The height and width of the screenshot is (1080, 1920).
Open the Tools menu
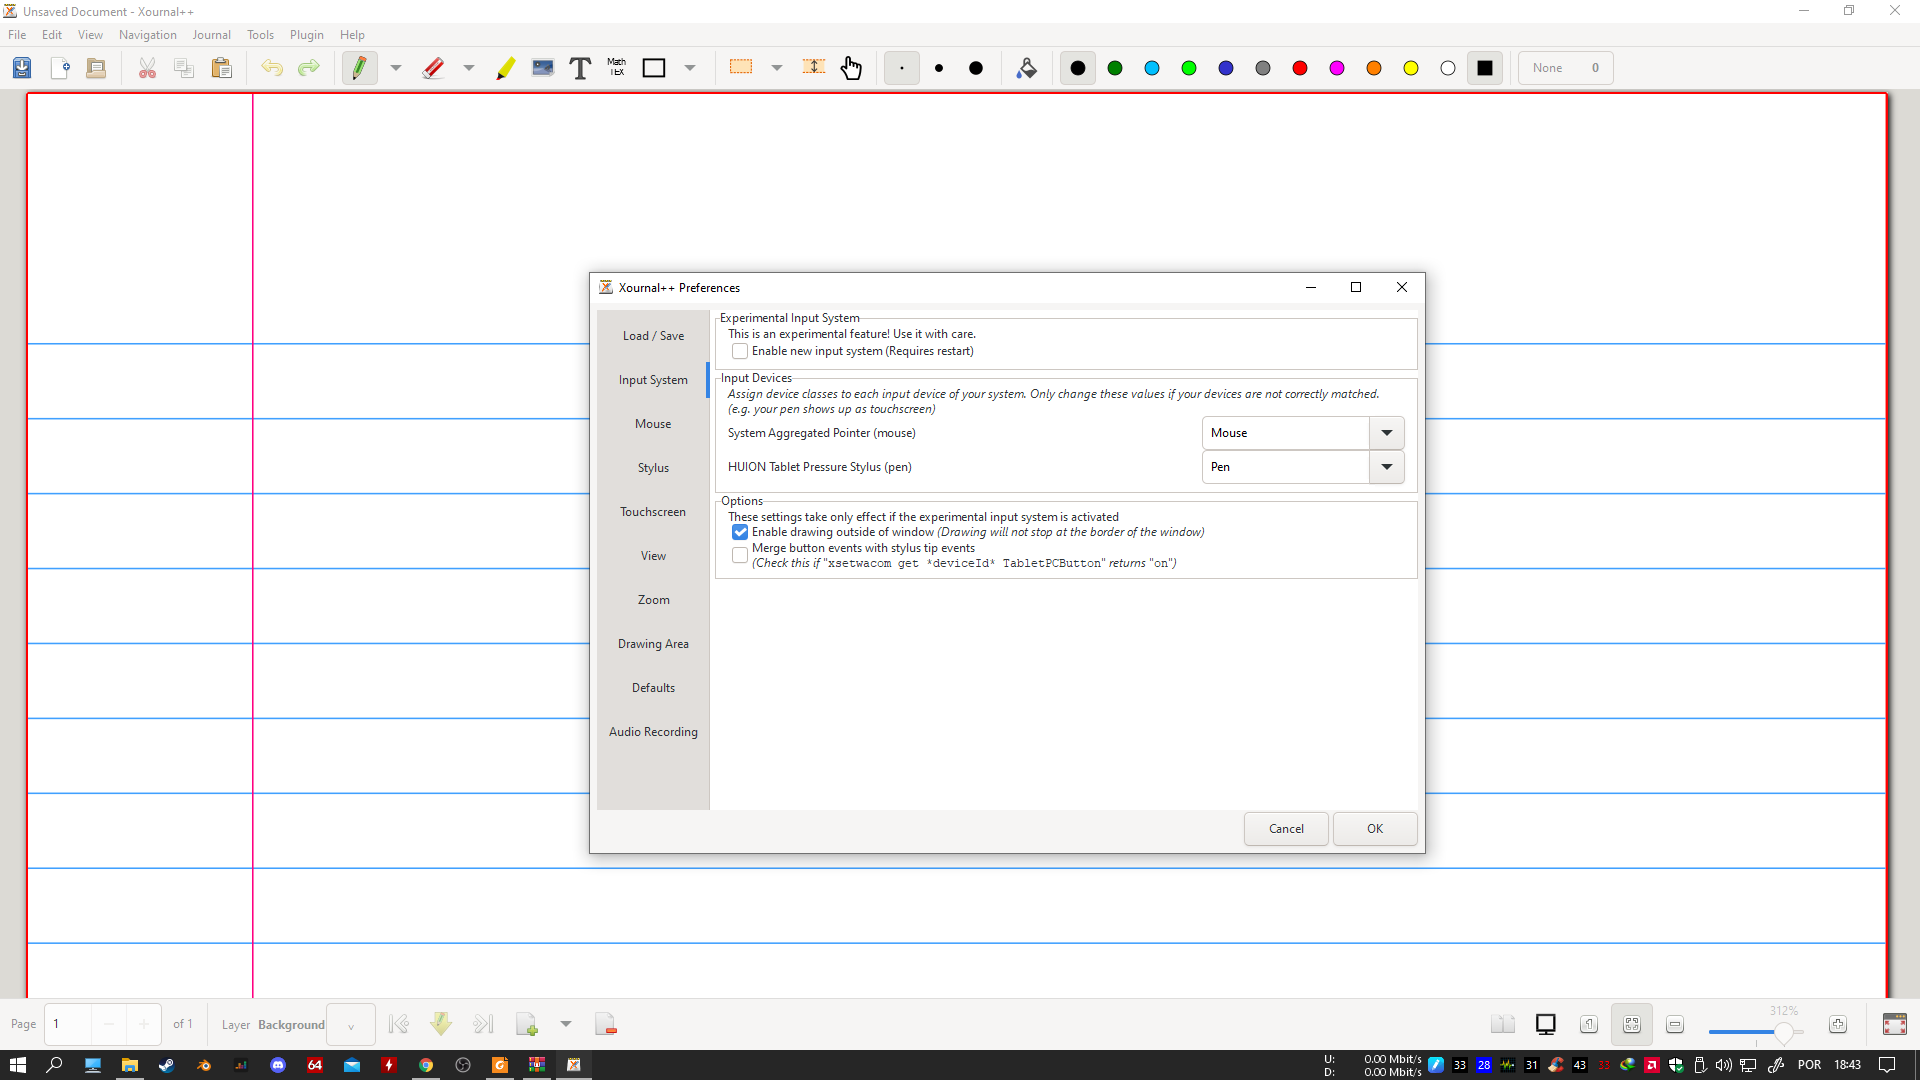click(260, 35)
